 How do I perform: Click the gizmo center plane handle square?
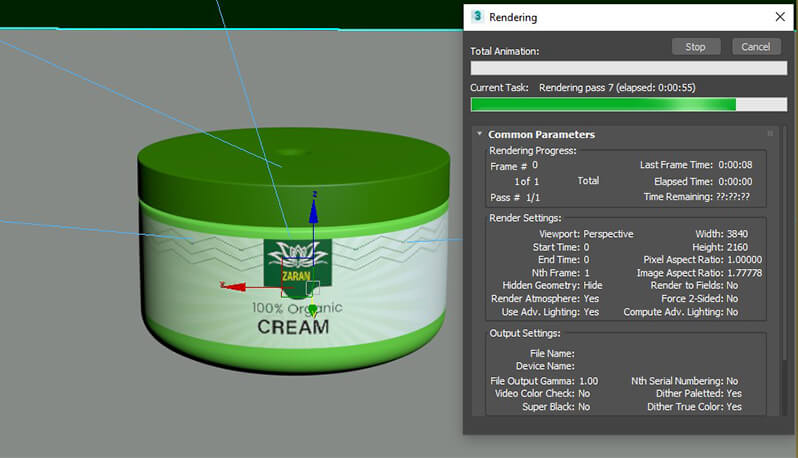point(309,288)
